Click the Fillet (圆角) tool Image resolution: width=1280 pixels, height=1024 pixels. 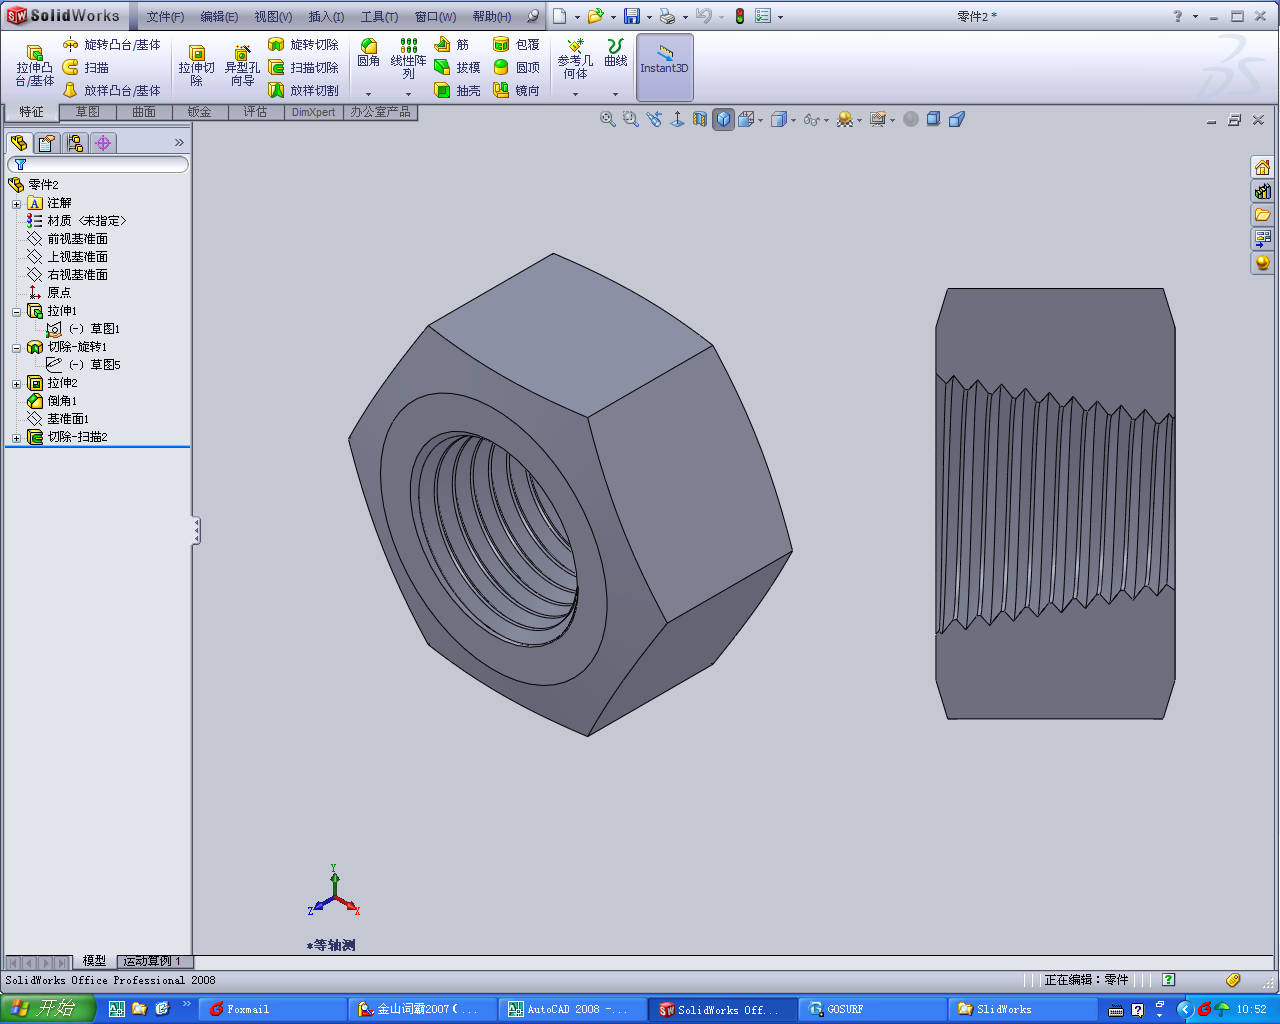369,54
